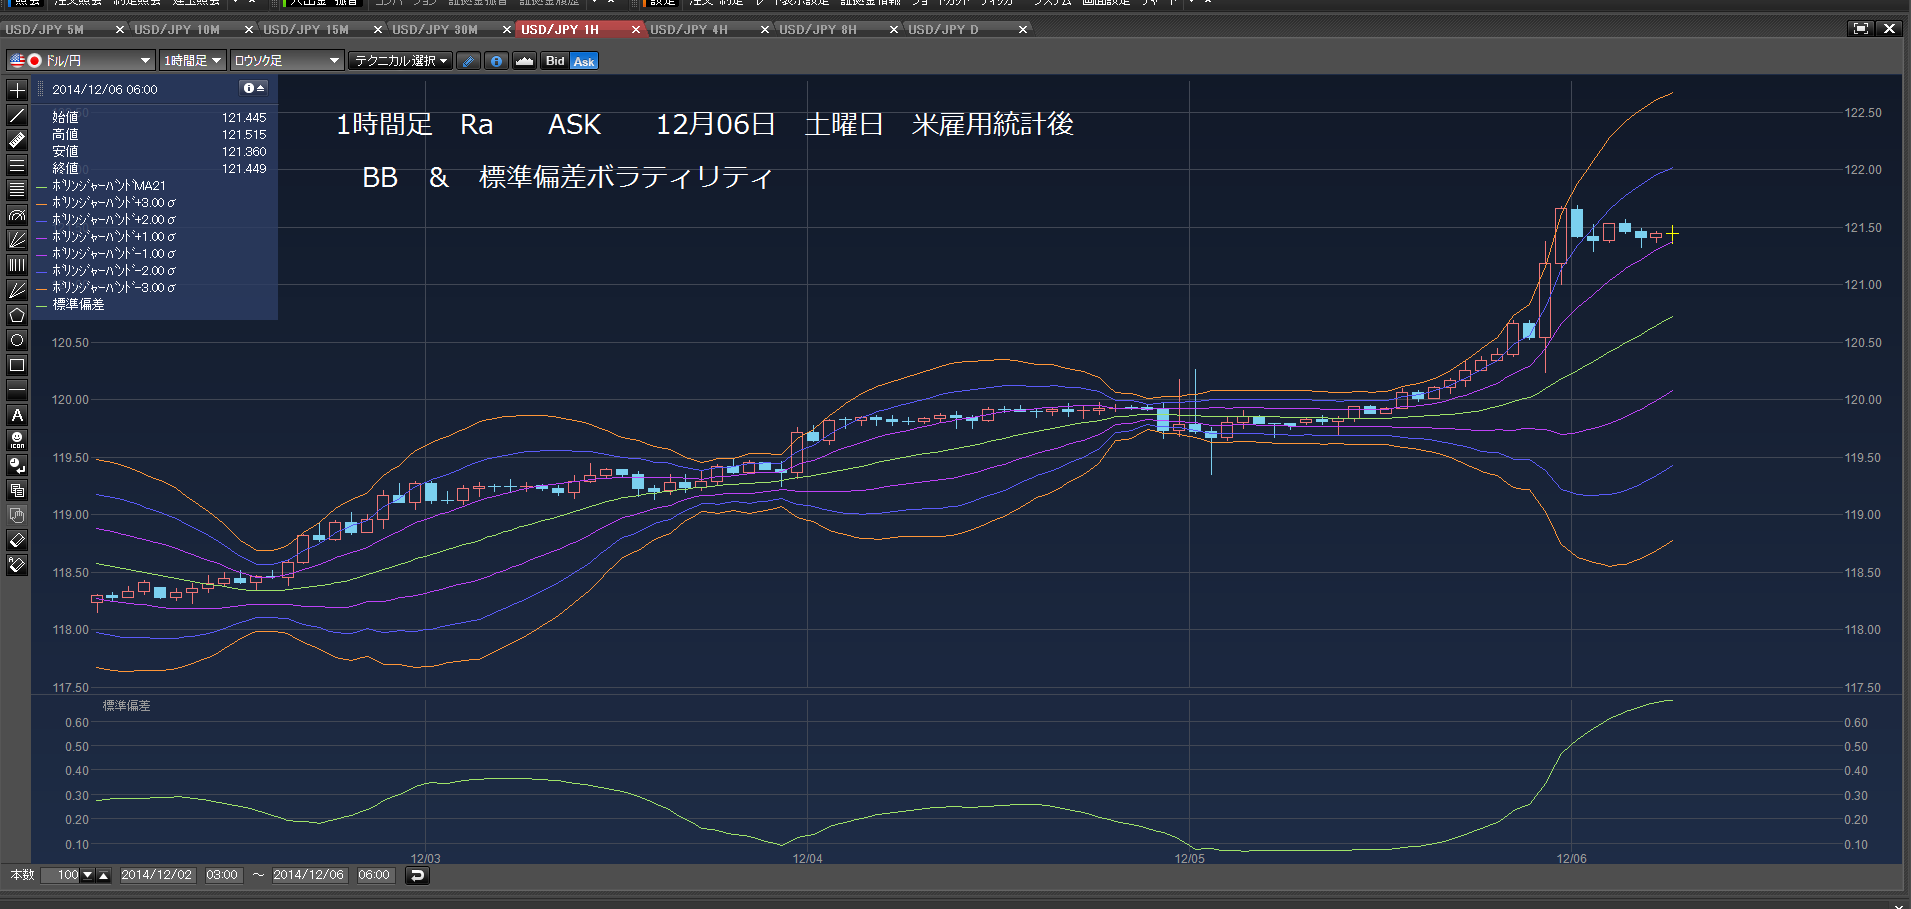Click the 12月06日 chart annotation text
The height and width of the screenshot is (909, 1911).
pos(715,124)
